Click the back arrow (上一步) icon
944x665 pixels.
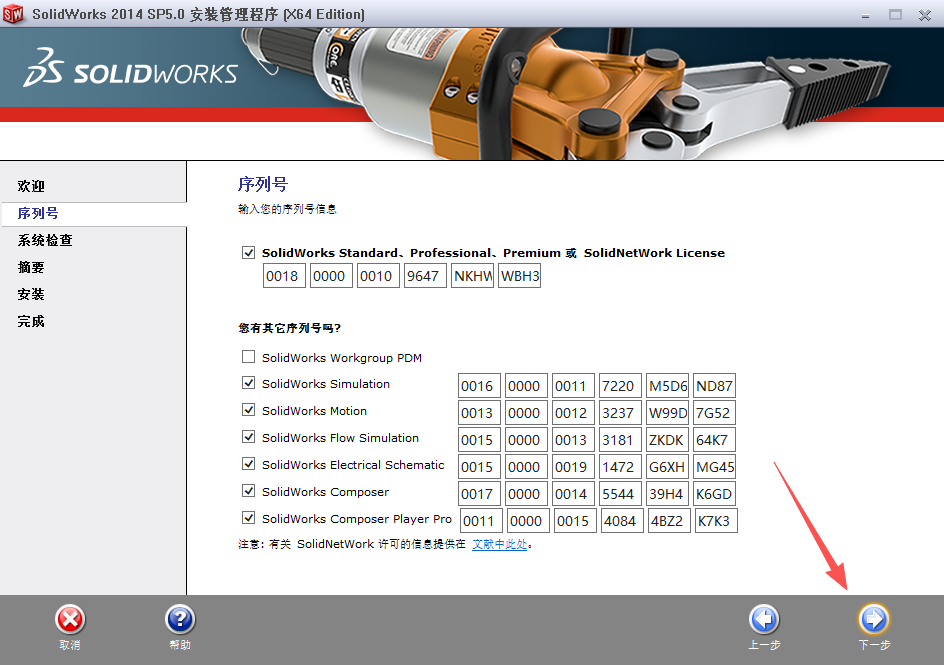pos(764,617)
